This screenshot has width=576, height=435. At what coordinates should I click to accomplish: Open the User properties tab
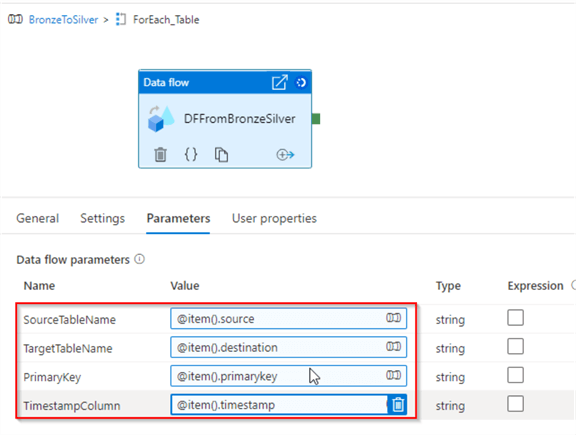pyautogui.click(x=274, y=218)
